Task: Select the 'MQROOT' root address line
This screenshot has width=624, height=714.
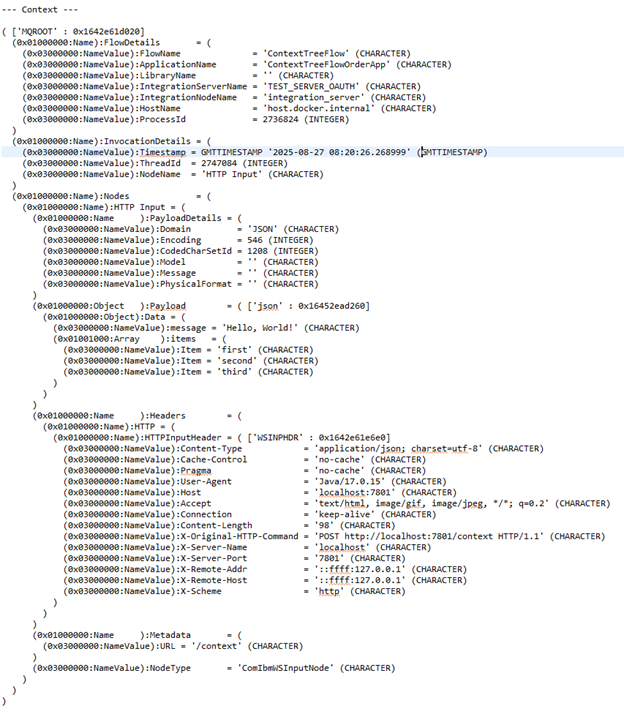Action: click(73, 31)
